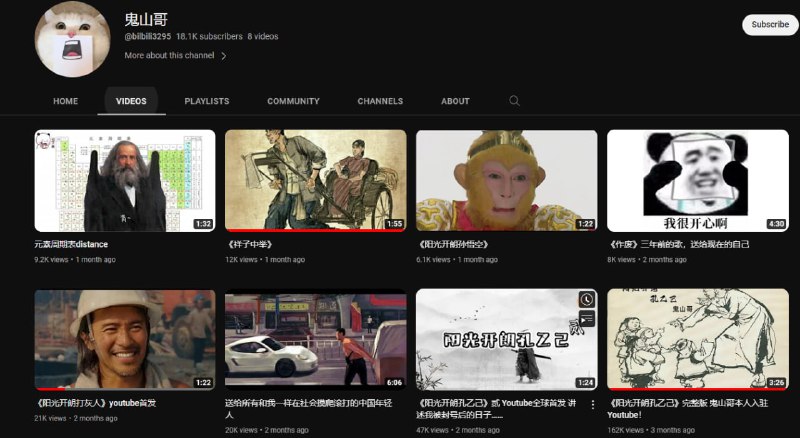
Task: Play the ink-wash swordsman thumbnail
Action: click(507, 339)
